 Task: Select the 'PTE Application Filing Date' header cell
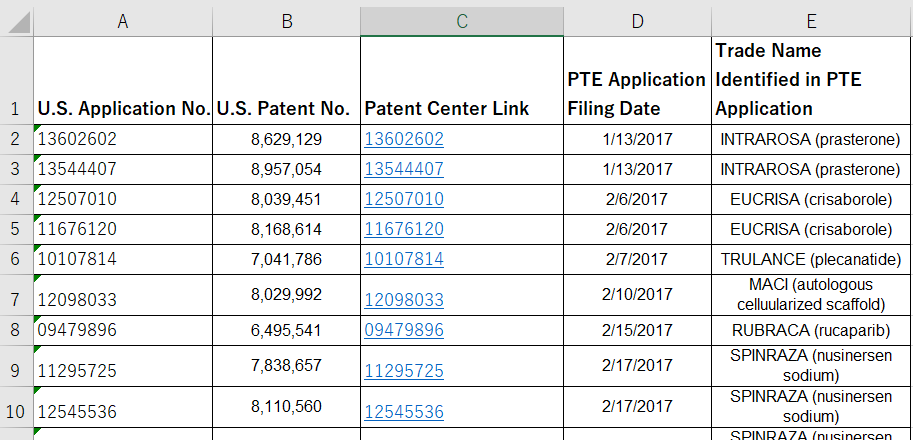pos(638,80)
